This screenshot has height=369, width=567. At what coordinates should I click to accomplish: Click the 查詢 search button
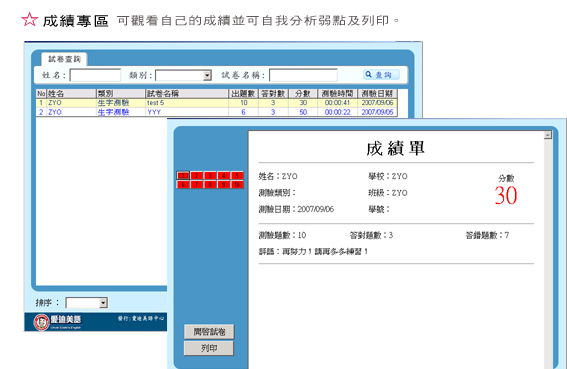coord(381,75)
